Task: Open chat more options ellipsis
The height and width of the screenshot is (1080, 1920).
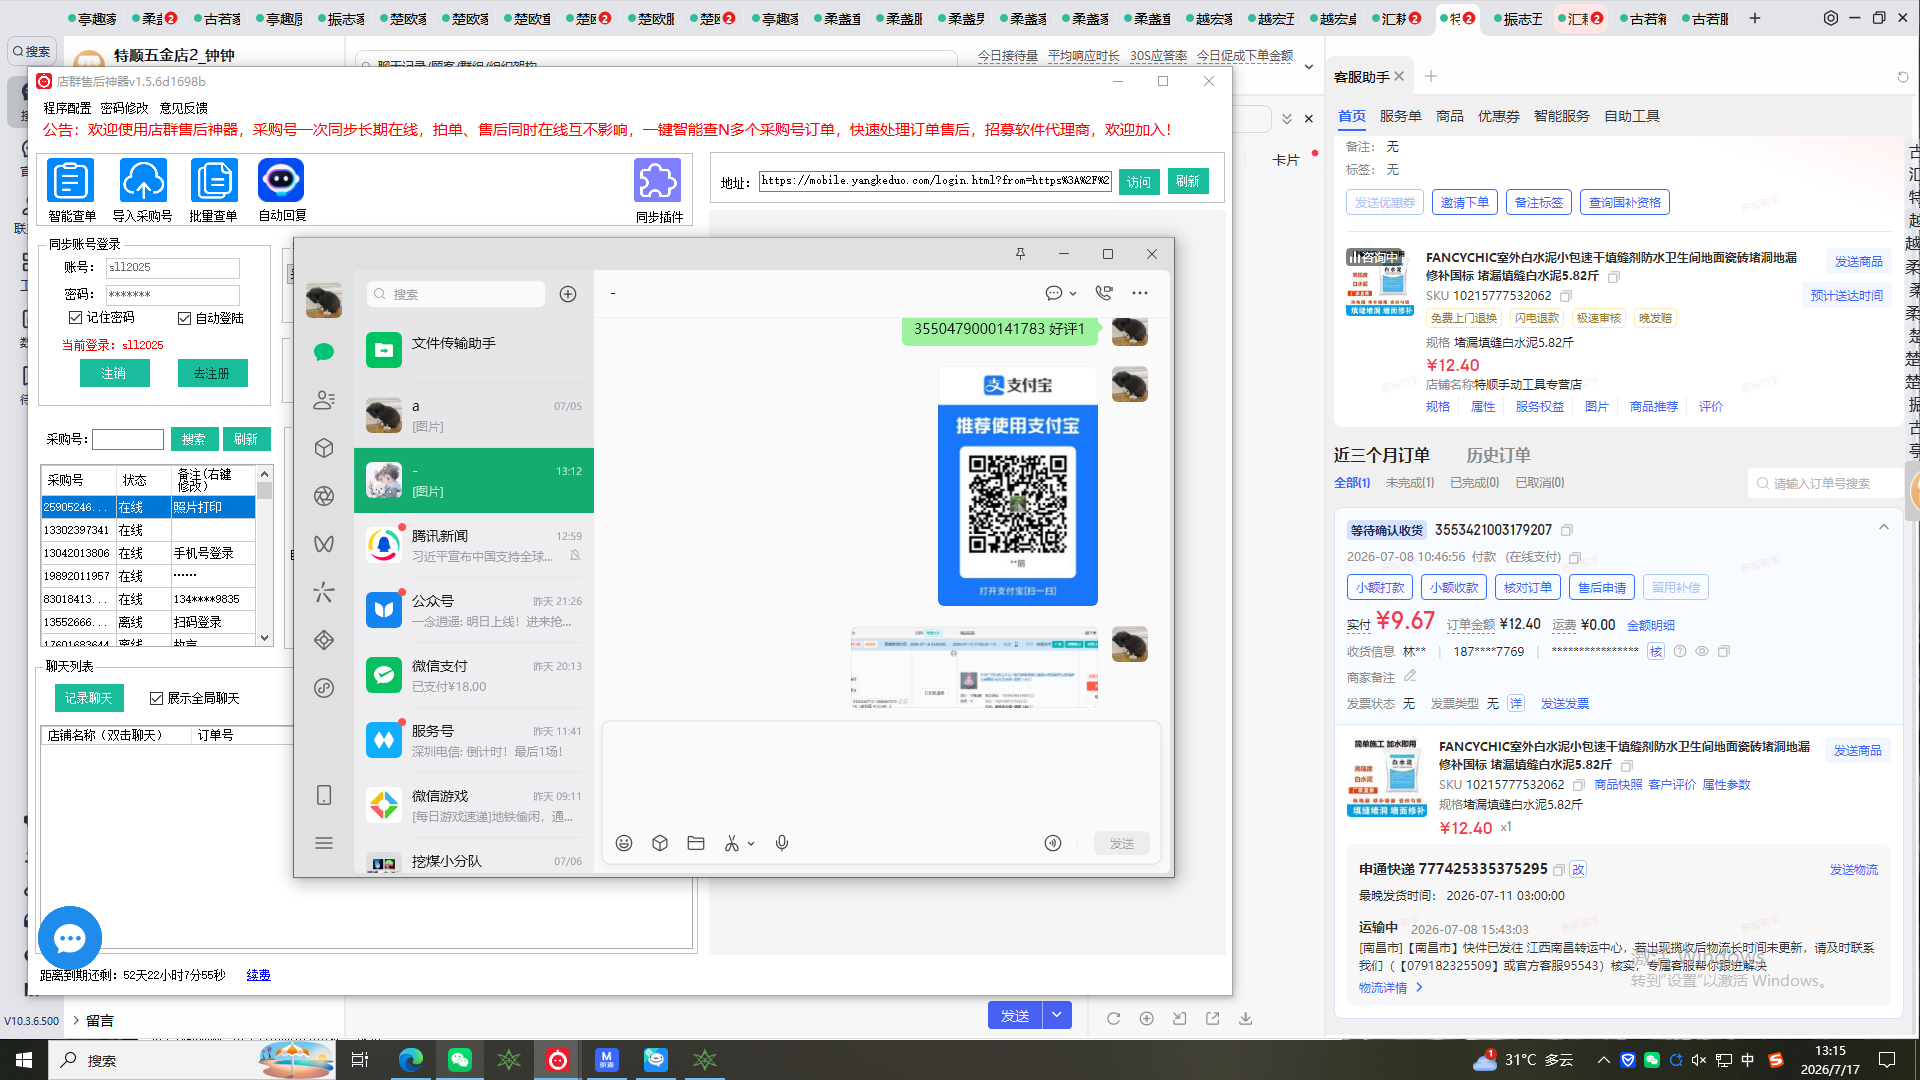Action: pyautogui.click(x=1140, y=293)
